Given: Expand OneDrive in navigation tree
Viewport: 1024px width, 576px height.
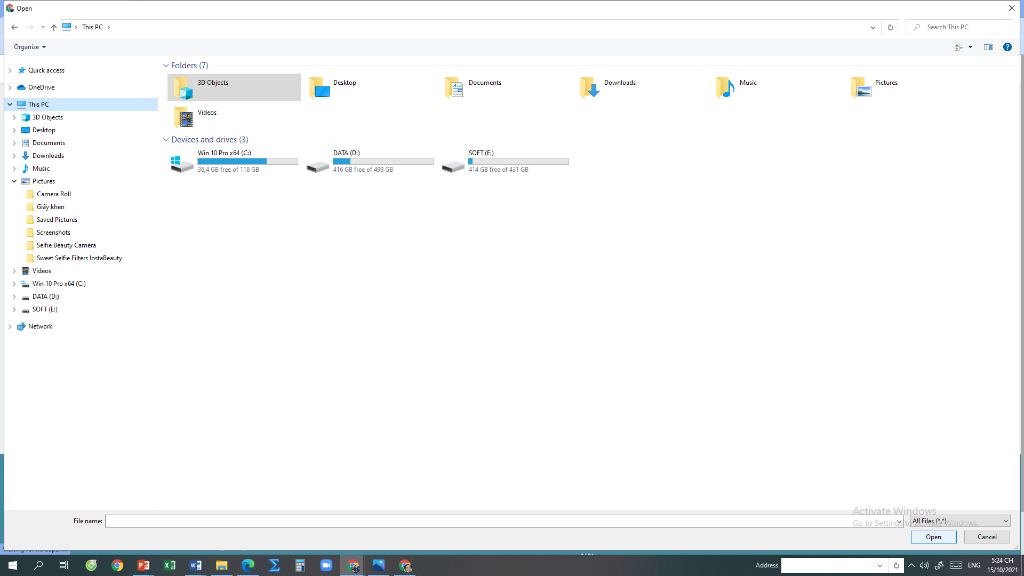Looking at the screenshot, I should (x=10, y=88).
